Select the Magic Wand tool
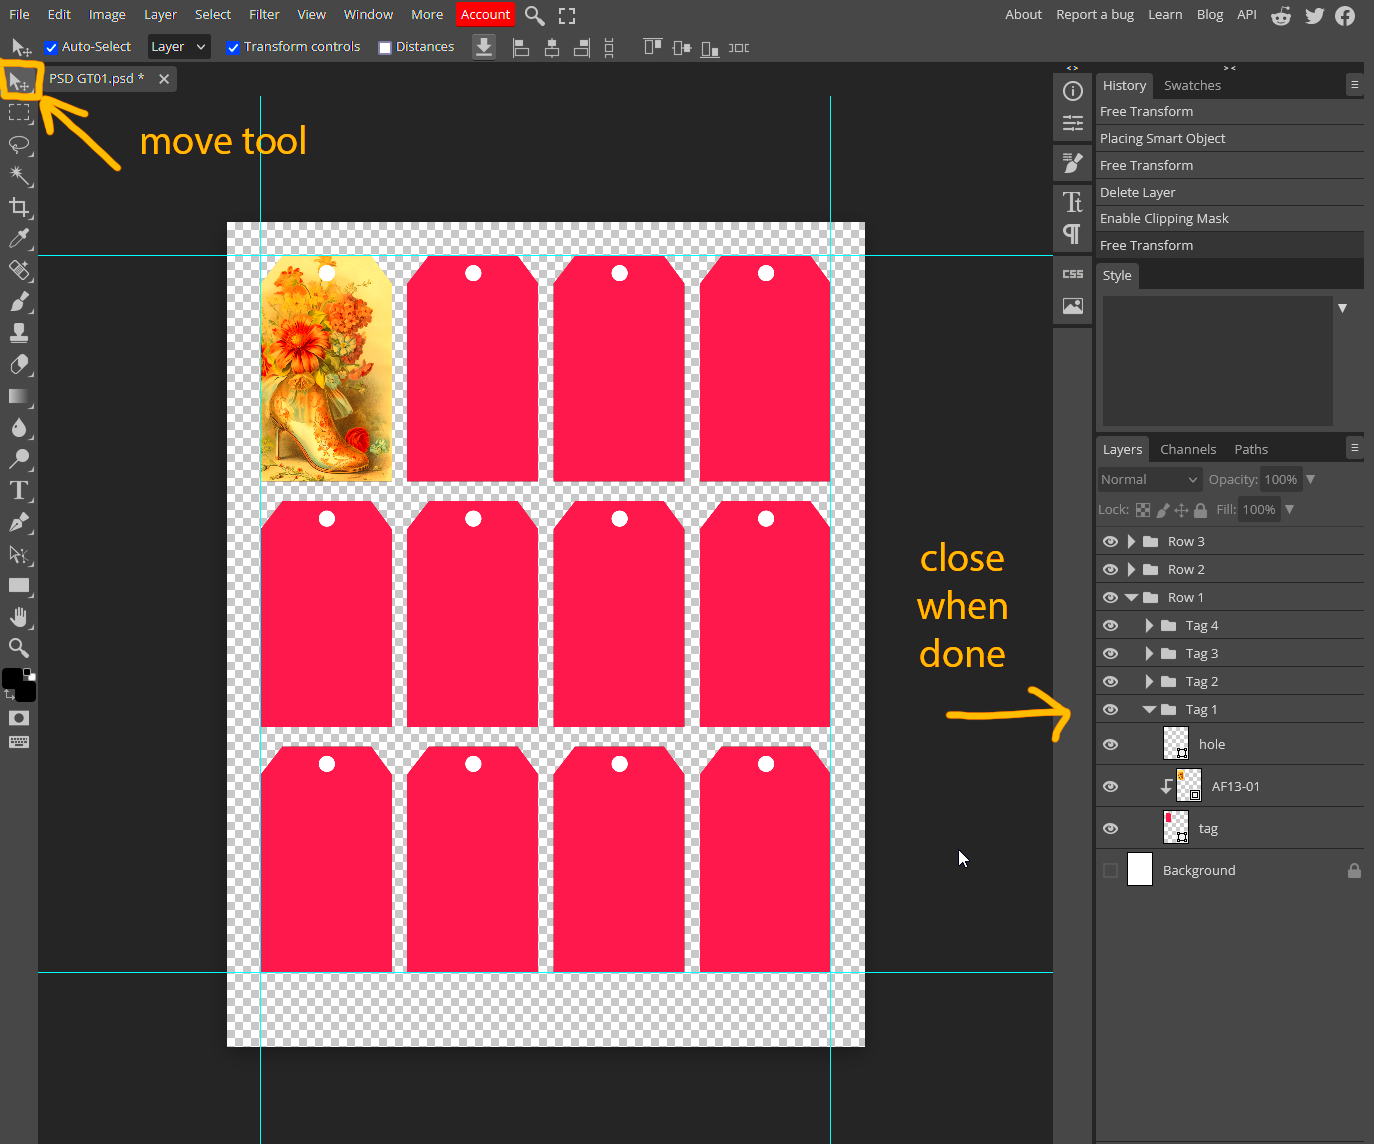Image resolution: width=1374 pixels, height=1144 pixels. click(x=19, y=175)
